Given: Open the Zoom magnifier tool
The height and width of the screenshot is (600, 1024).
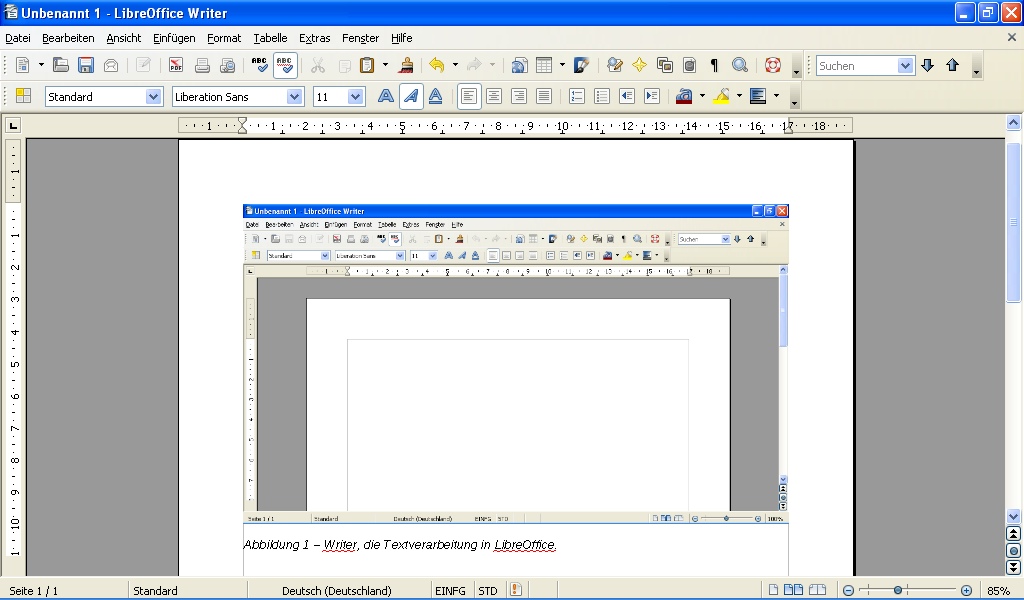Looking at the screenshot, I should click(740, 65).
